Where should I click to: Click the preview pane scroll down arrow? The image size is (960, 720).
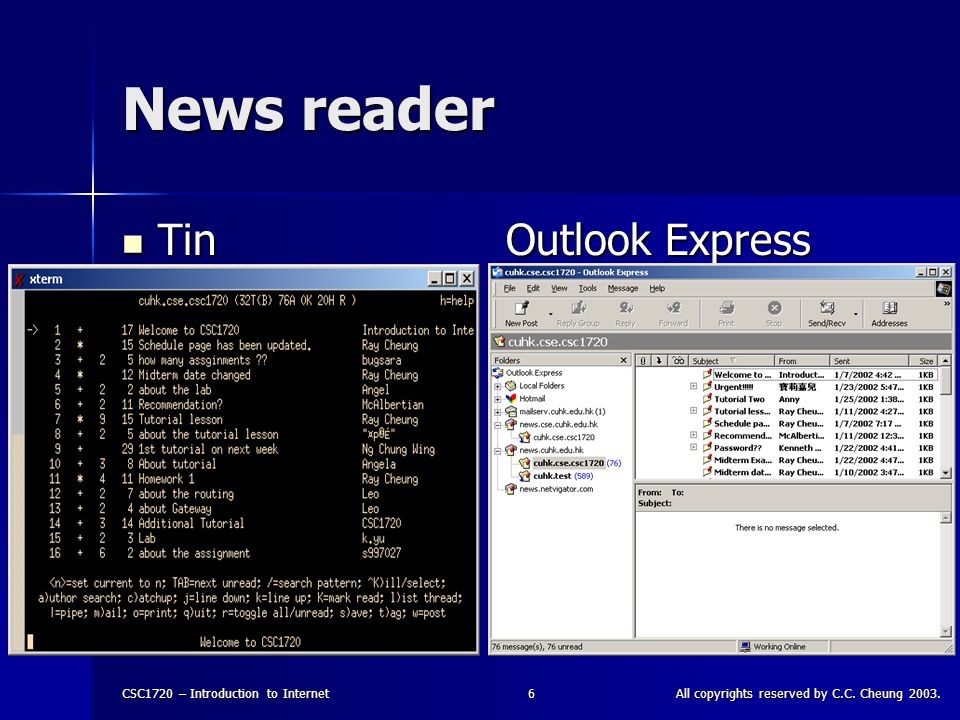pos(945,631)
